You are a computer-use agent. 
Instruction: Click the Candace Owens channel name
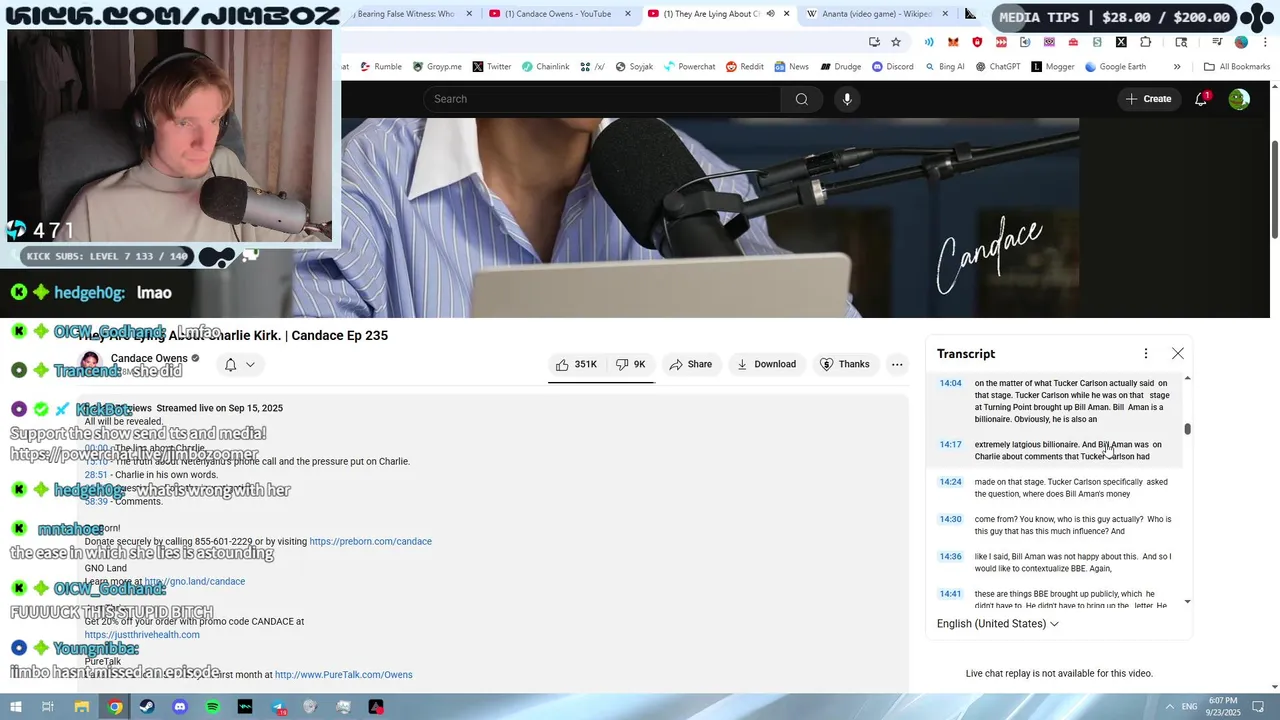click(149, 358)
